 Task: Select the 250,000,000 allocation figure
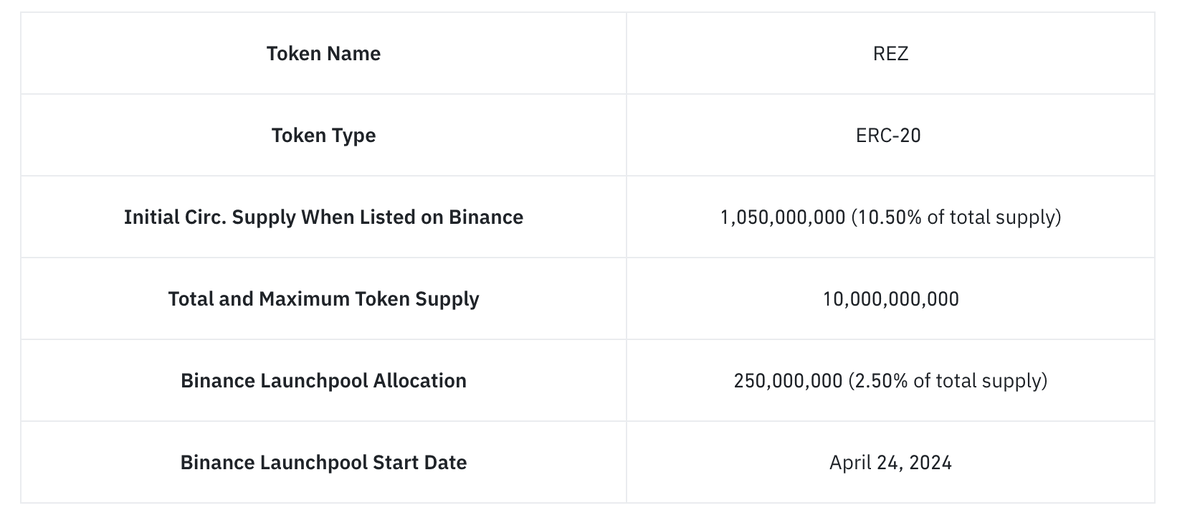788,381
